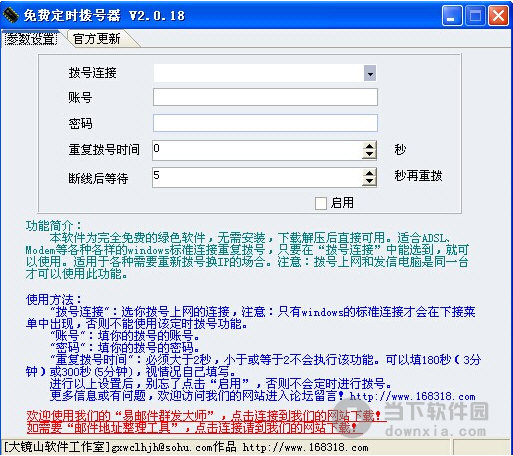Image resolution: width=513 pixels, height=456 pixels.
Task: Click the 功能简介 heading text
Action: click(x=53, y=226)
